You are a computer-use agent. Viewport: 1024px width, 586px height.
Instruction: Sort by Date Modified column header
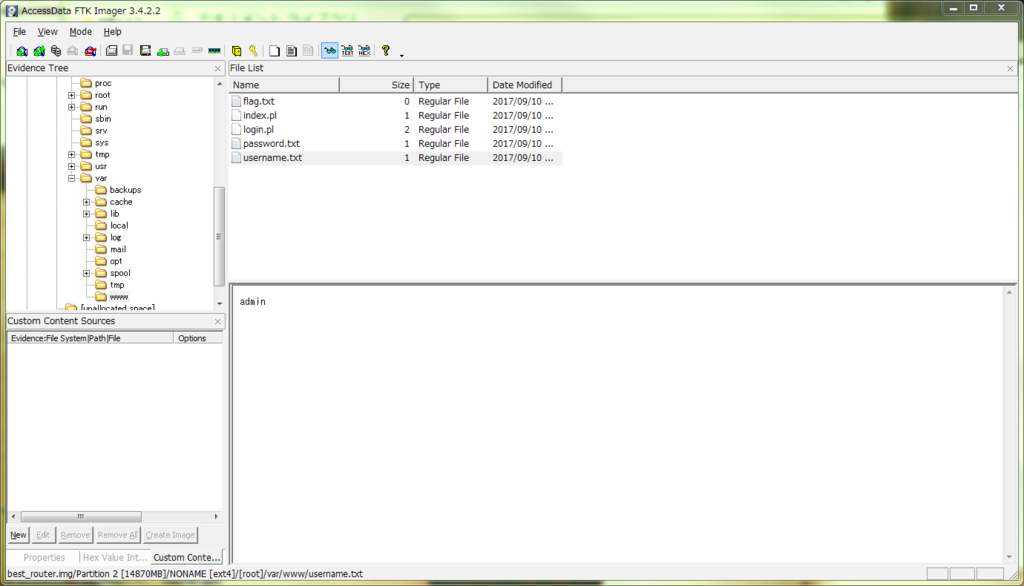(524, 85)
